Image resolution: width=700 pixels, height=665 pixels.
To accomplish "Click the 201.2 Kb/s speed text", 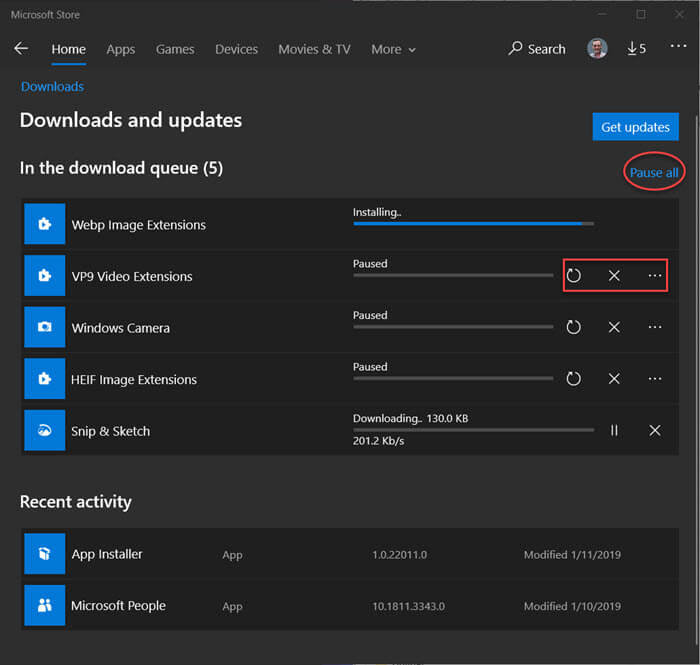I will point(379,441).
